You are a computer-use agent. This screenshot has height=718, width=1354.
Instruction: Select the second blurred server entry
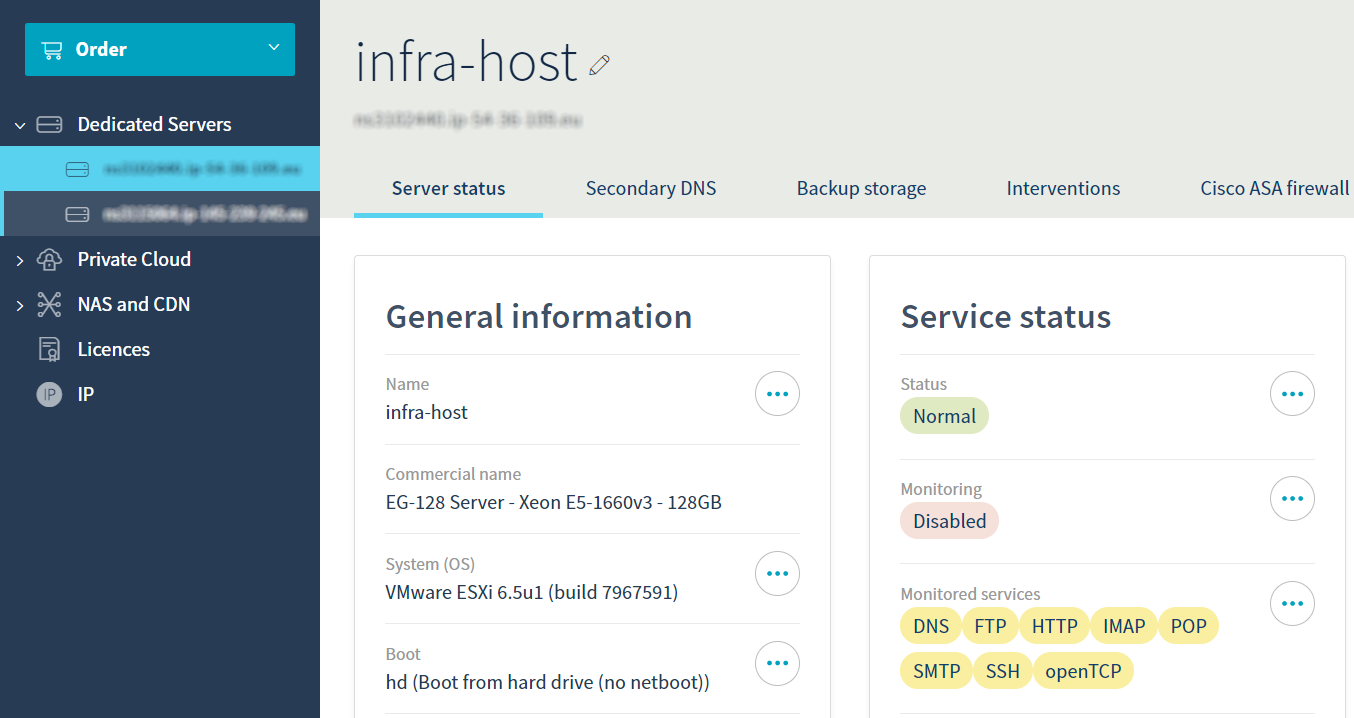[x=160, y=214]
